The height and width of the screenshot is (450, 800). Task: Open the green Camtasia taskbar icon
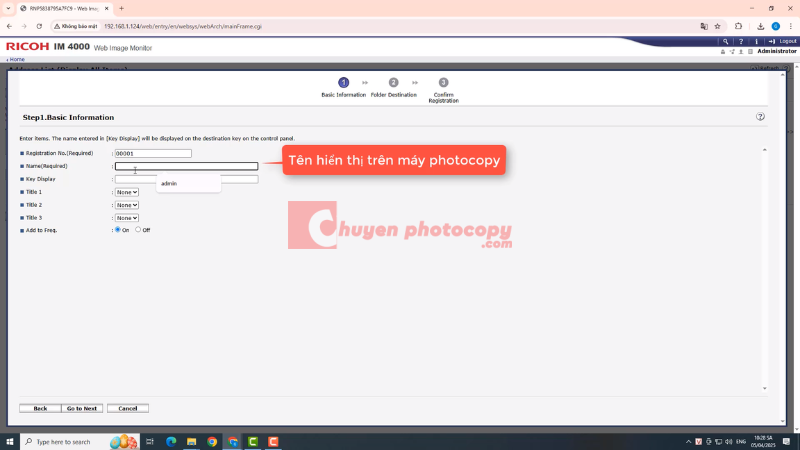point(253,441)
